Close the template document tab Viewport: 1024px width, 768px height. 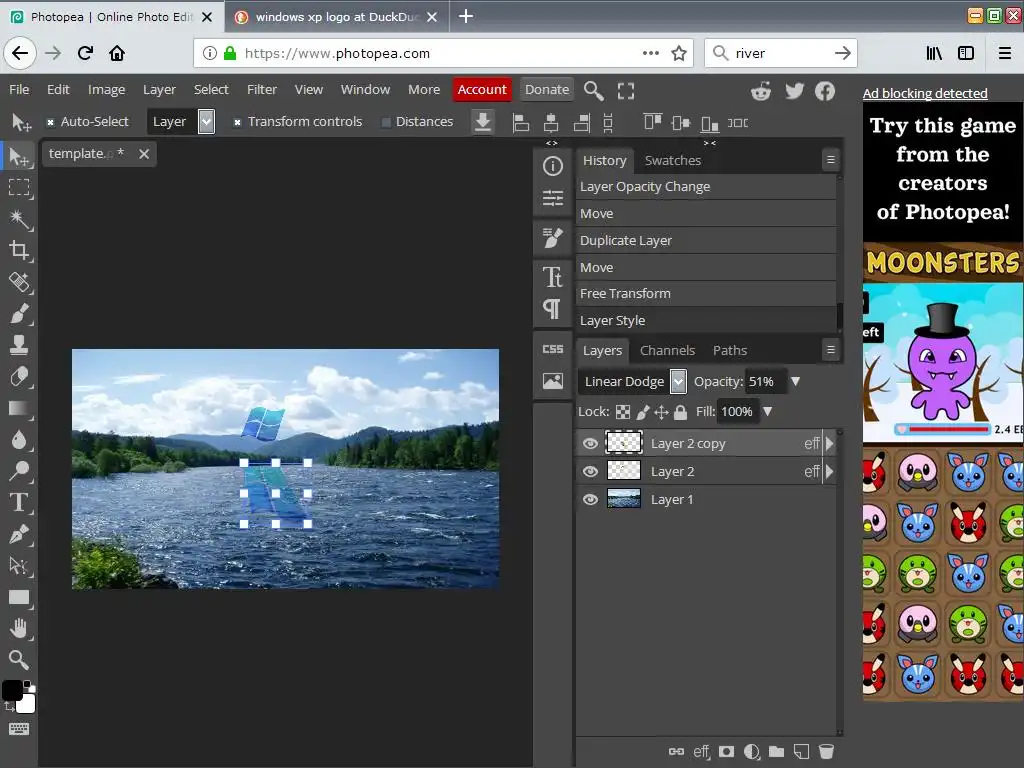(x=144, y=154)
